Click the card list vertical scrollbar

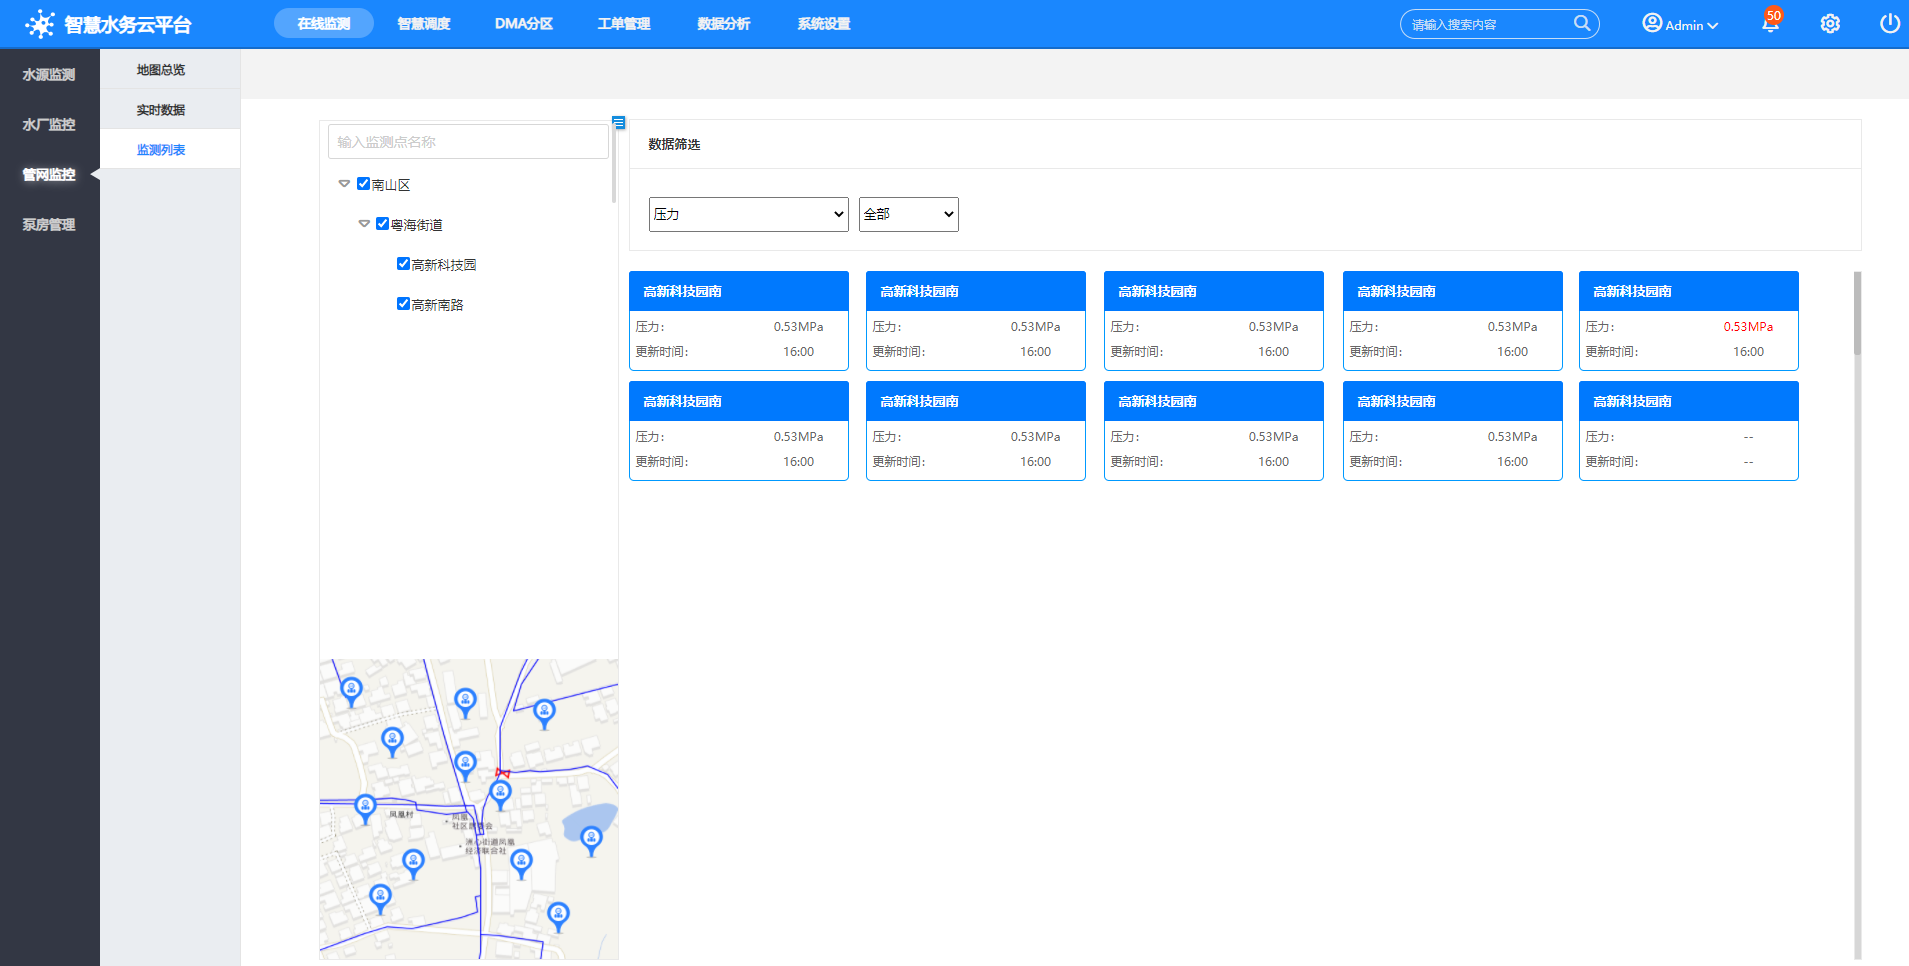(x=1857, y=312)
